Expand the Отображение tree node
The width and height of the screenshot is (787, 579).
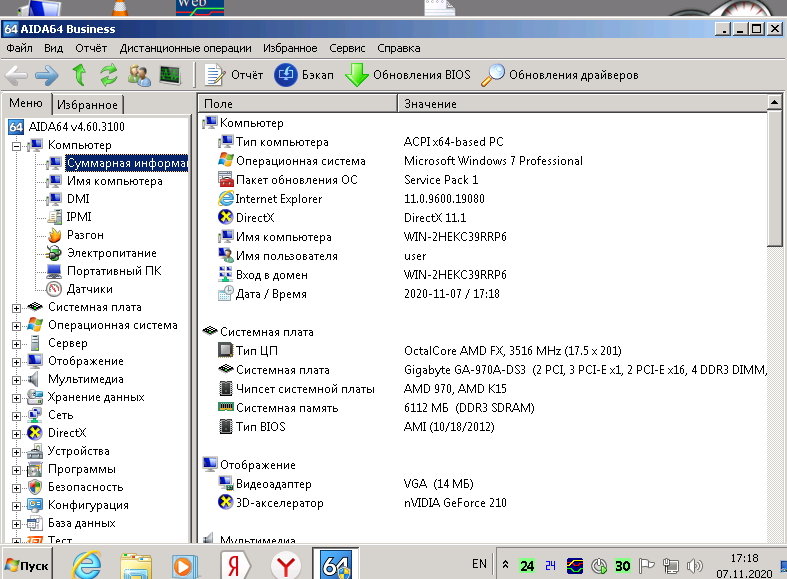coord(17,362)
